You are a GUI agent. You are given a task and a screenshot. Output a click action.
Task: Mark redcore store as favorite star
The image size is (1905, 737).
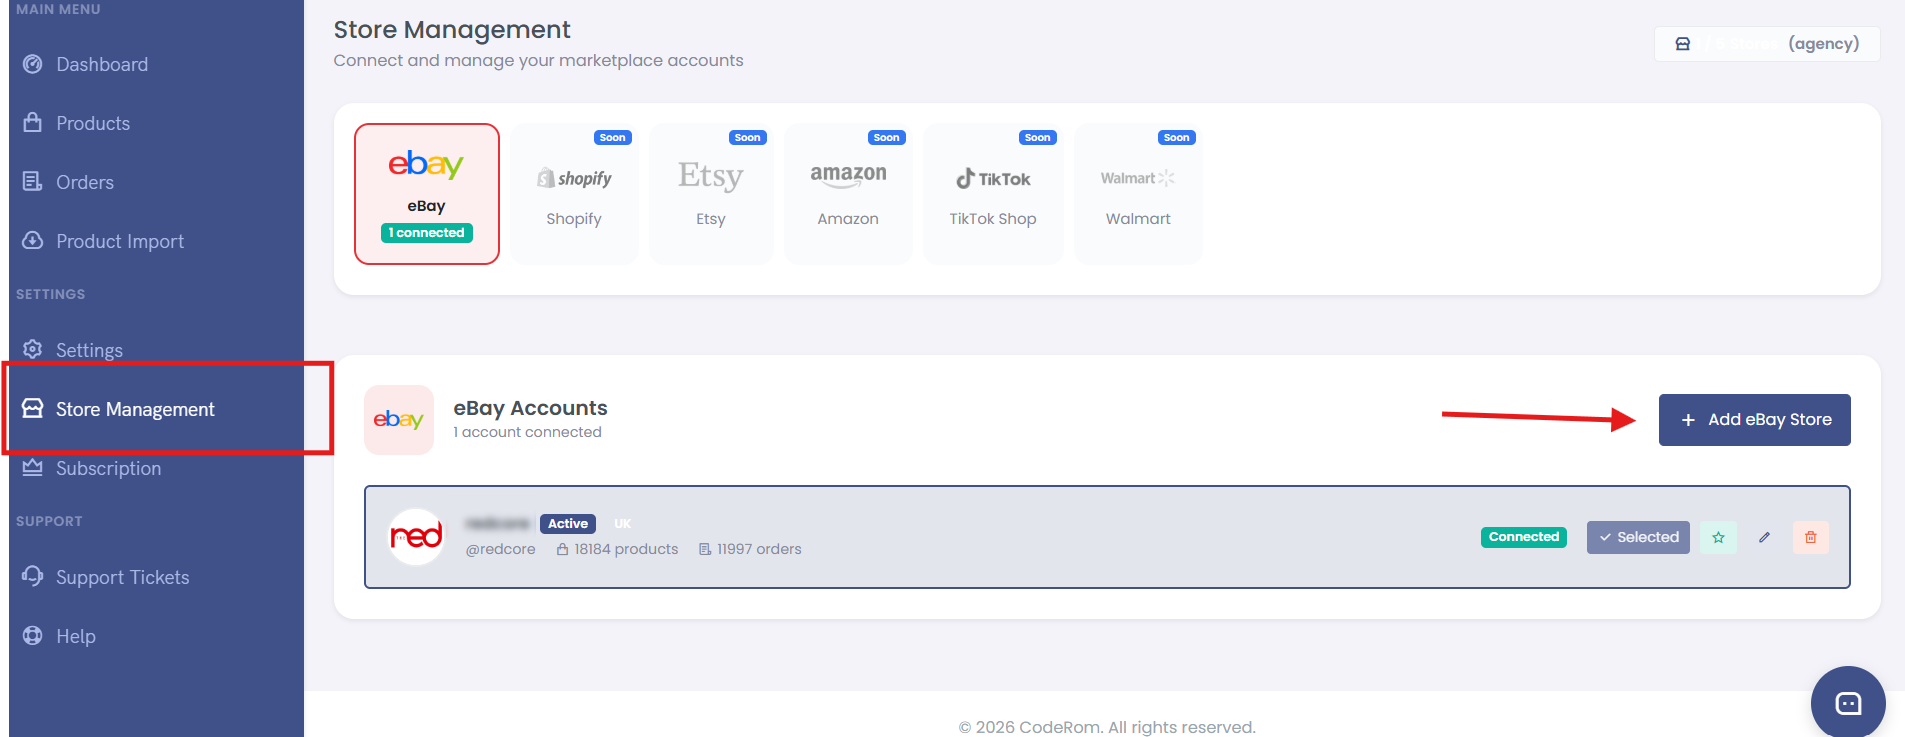(1718, 537)
